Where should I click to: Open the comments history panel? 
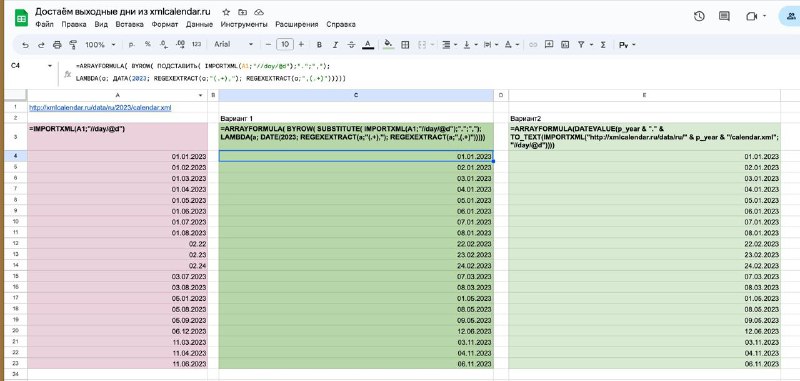point(724,16)
